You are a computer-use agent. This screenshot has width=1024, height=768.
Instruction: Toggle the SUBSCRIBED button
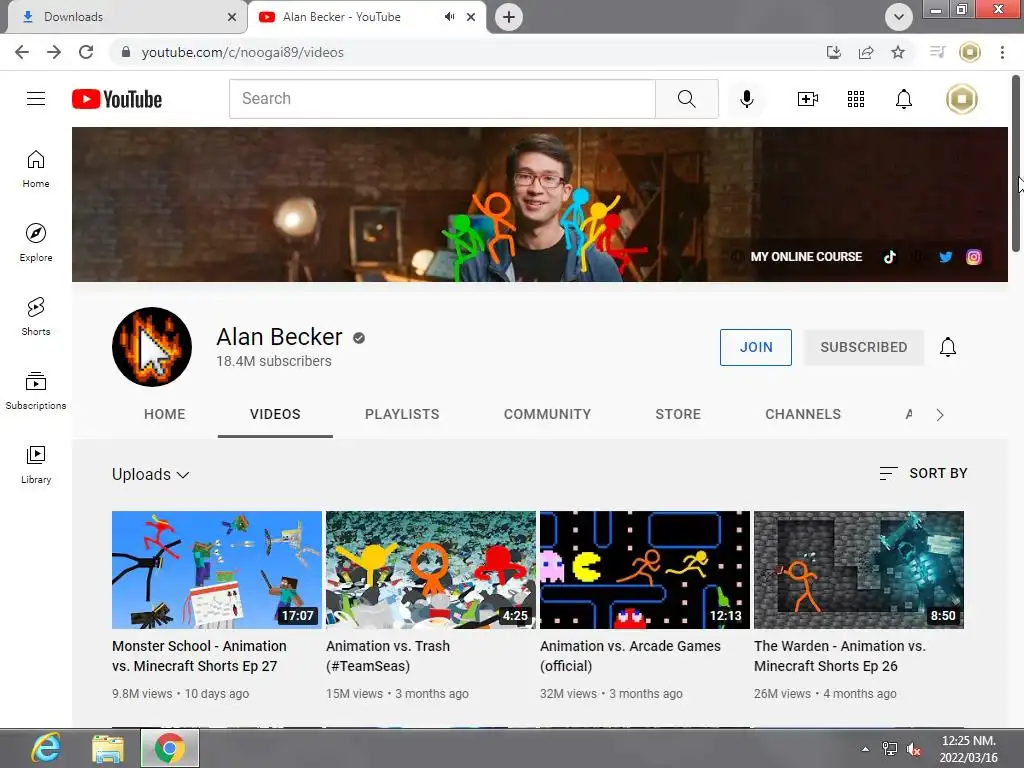coord(863,347)
